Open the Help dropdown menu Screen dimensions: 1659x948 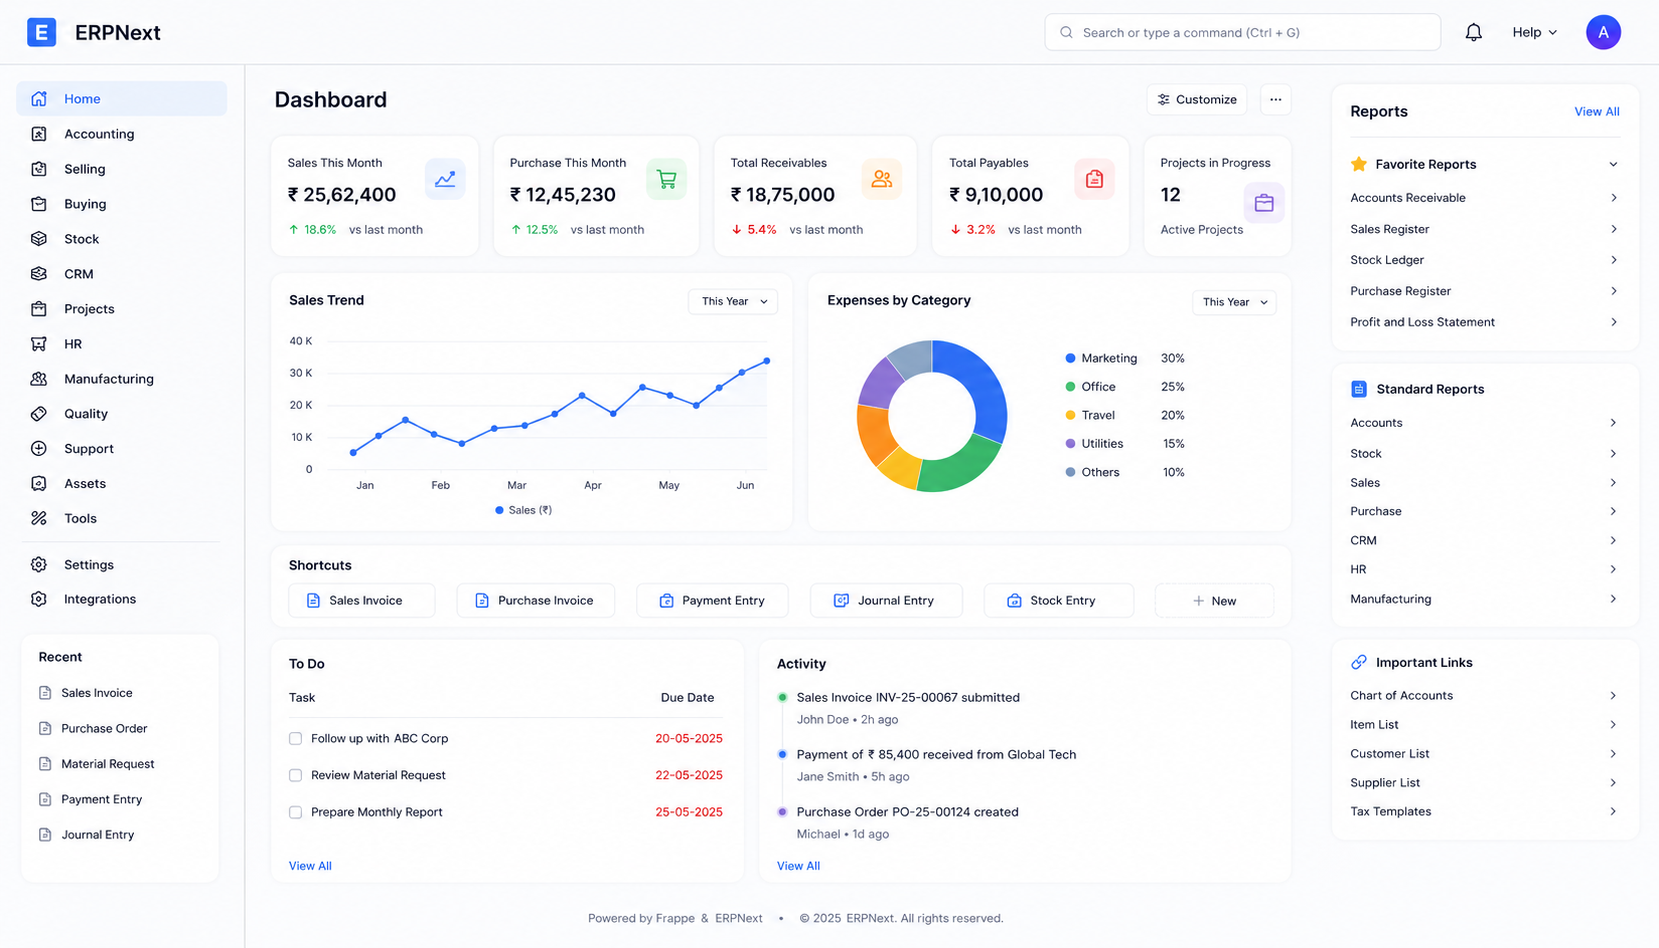[x=1534, y=32]
